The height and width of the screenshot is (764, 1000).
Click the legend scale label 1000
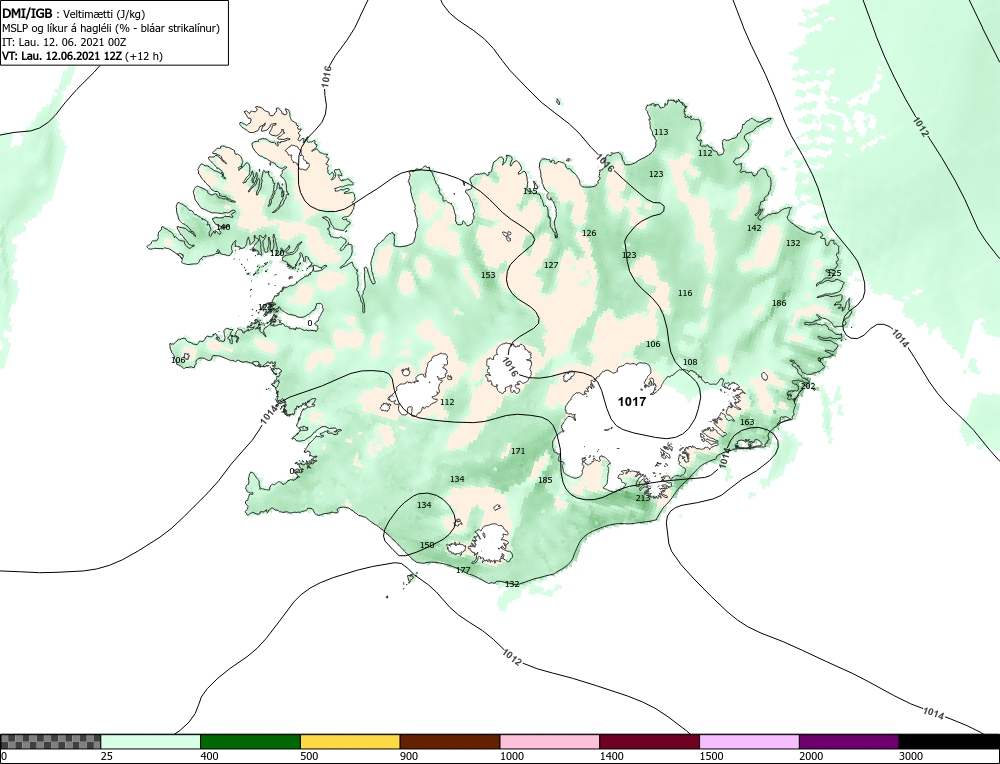pyautogui.click(x=511, y=756)
